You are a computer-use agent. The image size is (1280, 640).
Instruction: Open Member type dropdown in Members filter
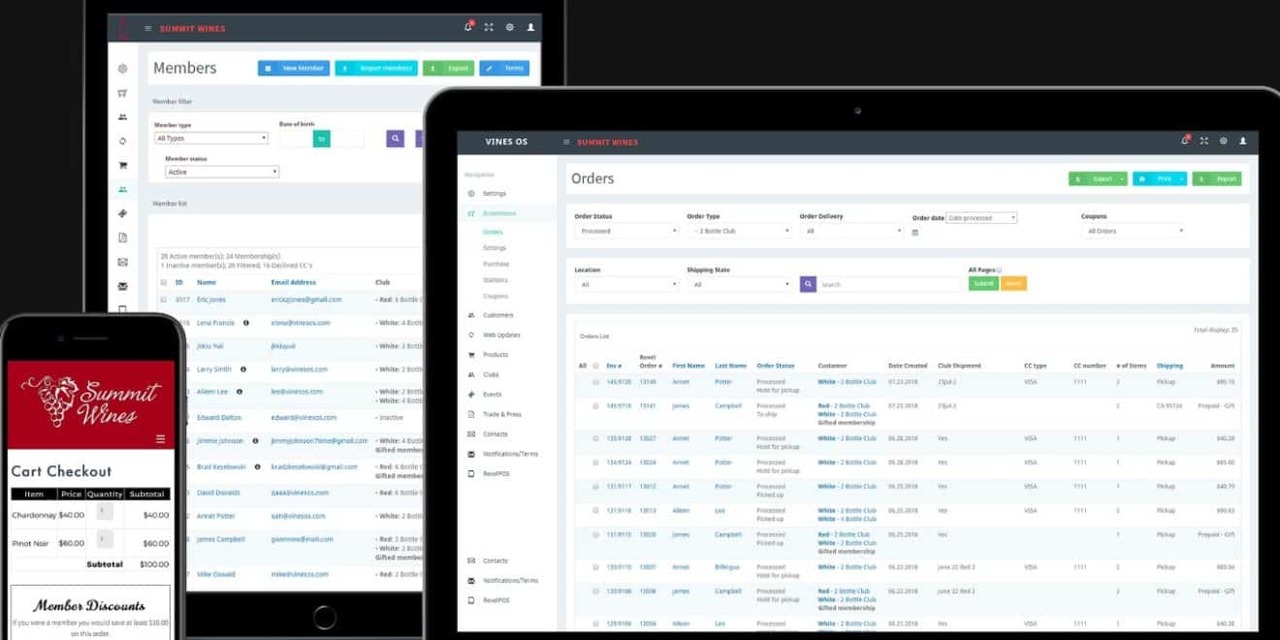pyautogui.click(x=211, y=138)
